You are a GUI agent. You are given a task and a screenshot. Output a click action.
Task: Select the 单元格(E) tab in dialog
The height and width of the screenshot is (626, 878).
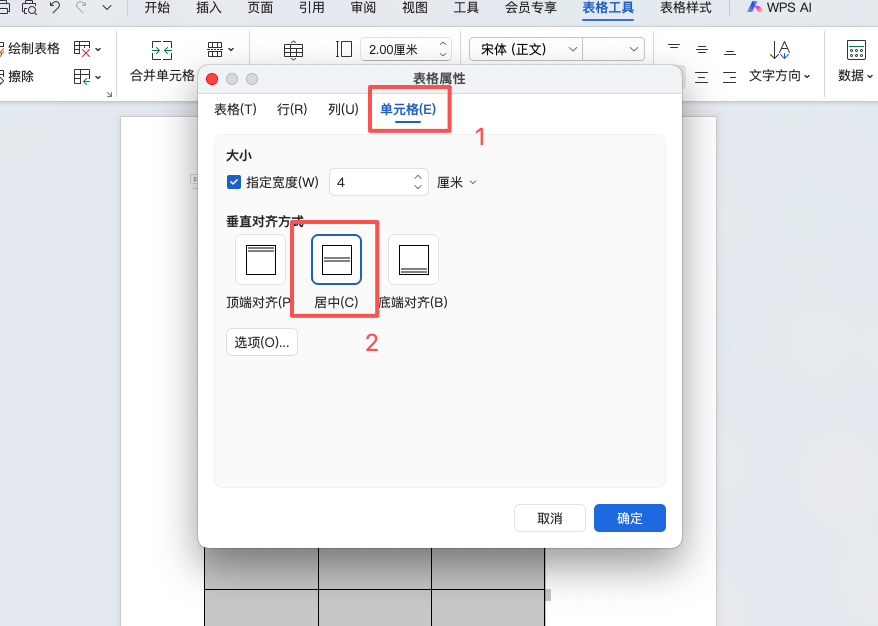coord(408,109)
